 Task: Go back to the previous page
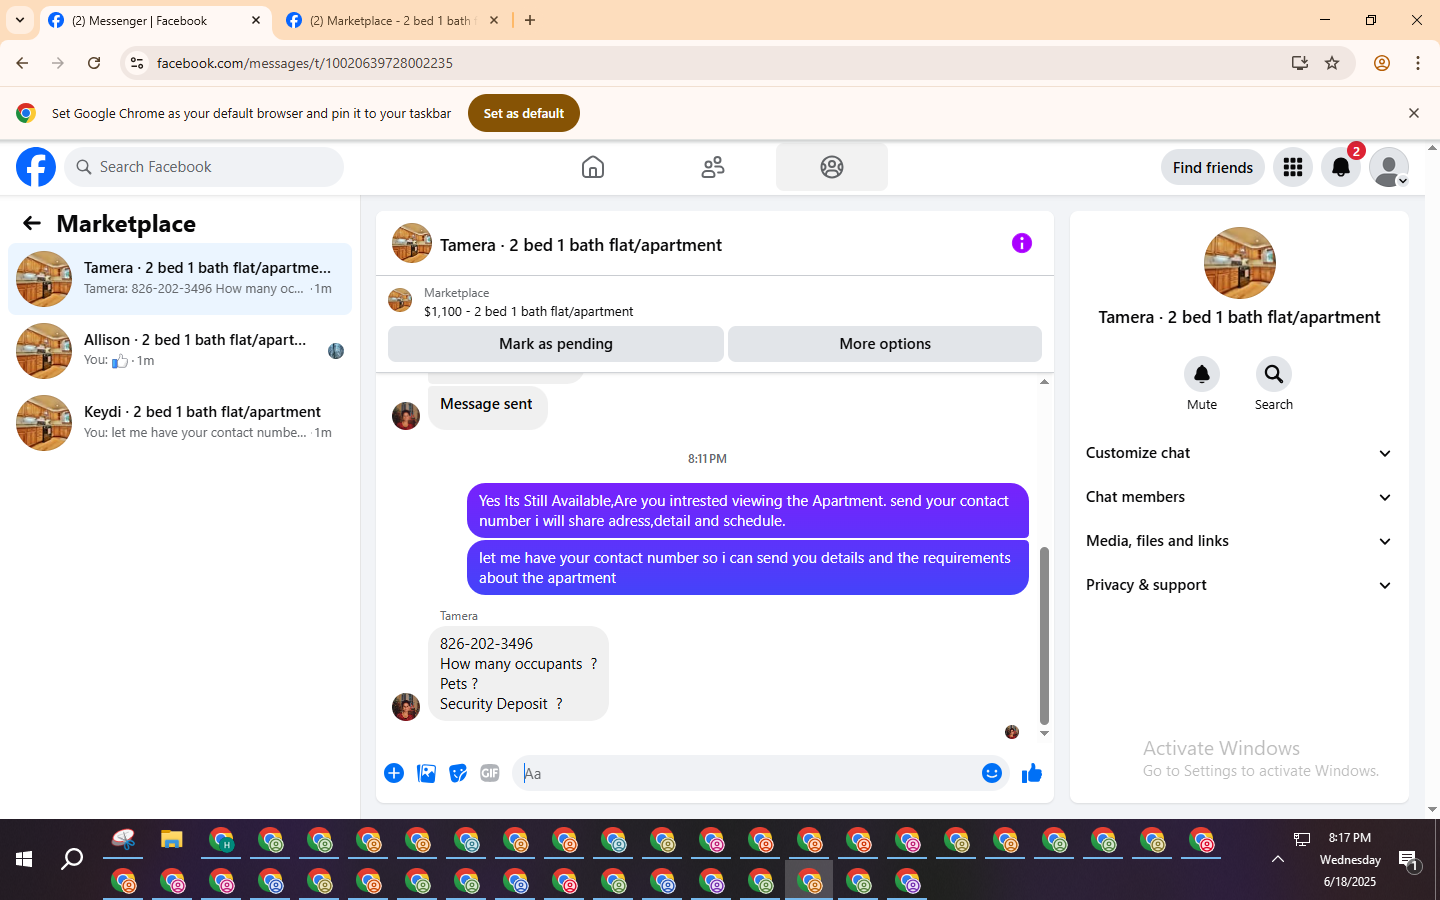pyautogui.click(x=22, y=63)
